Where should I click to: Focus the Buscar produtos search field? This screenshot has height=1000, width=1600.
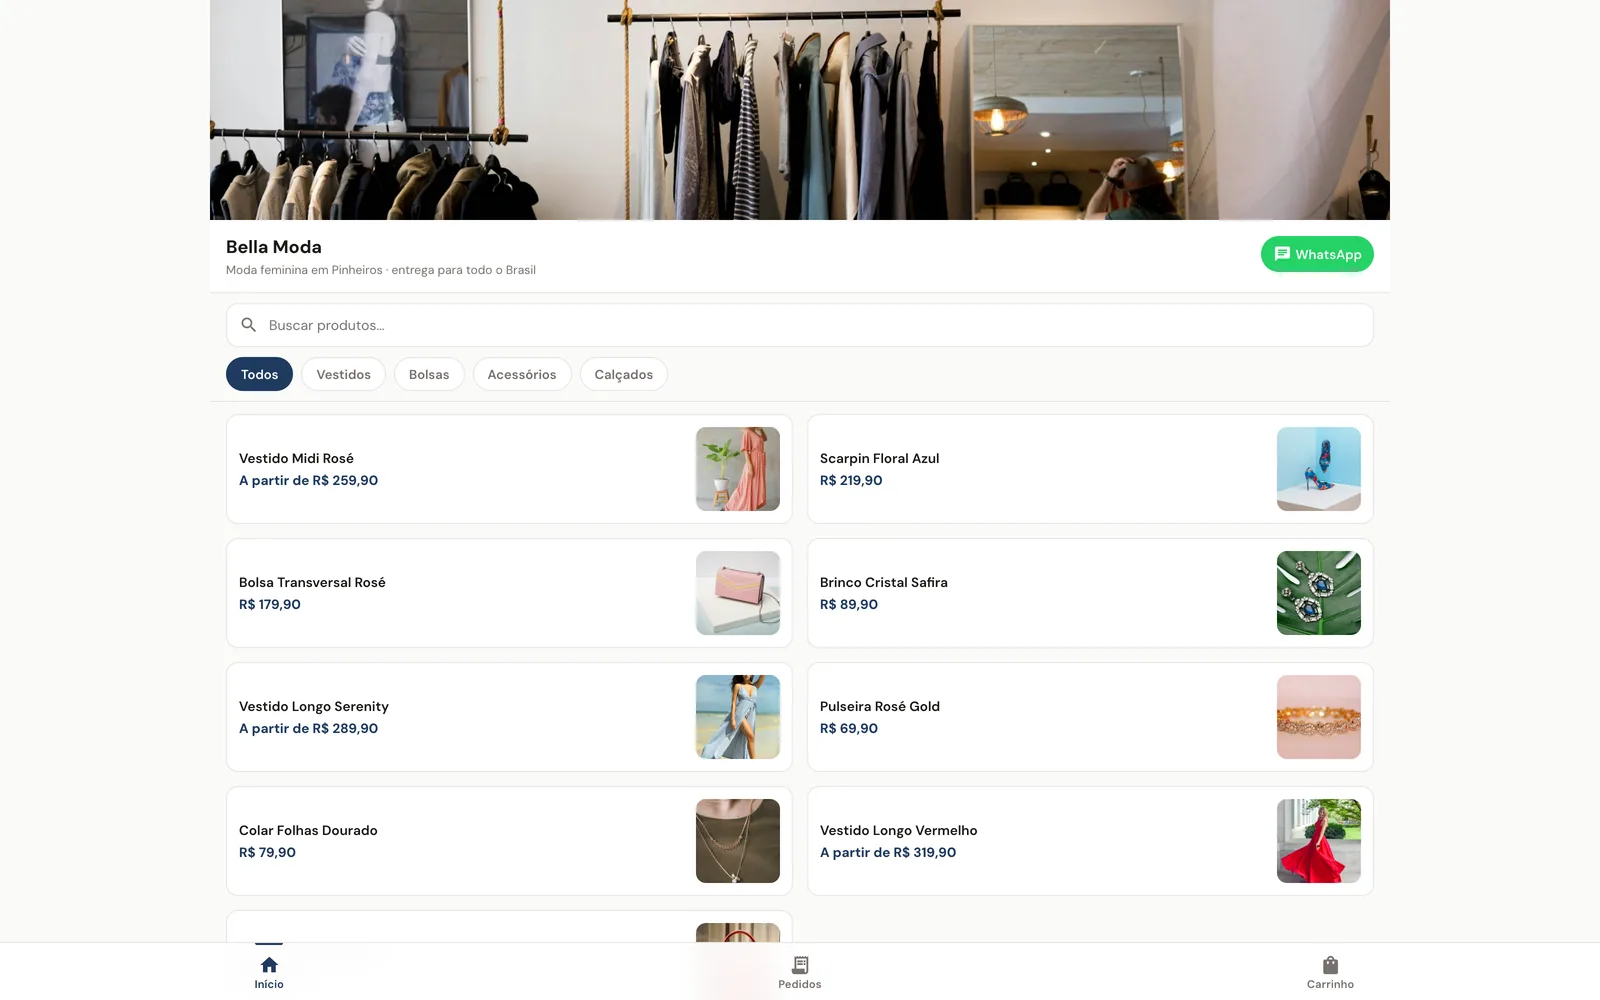click(800, 325)
